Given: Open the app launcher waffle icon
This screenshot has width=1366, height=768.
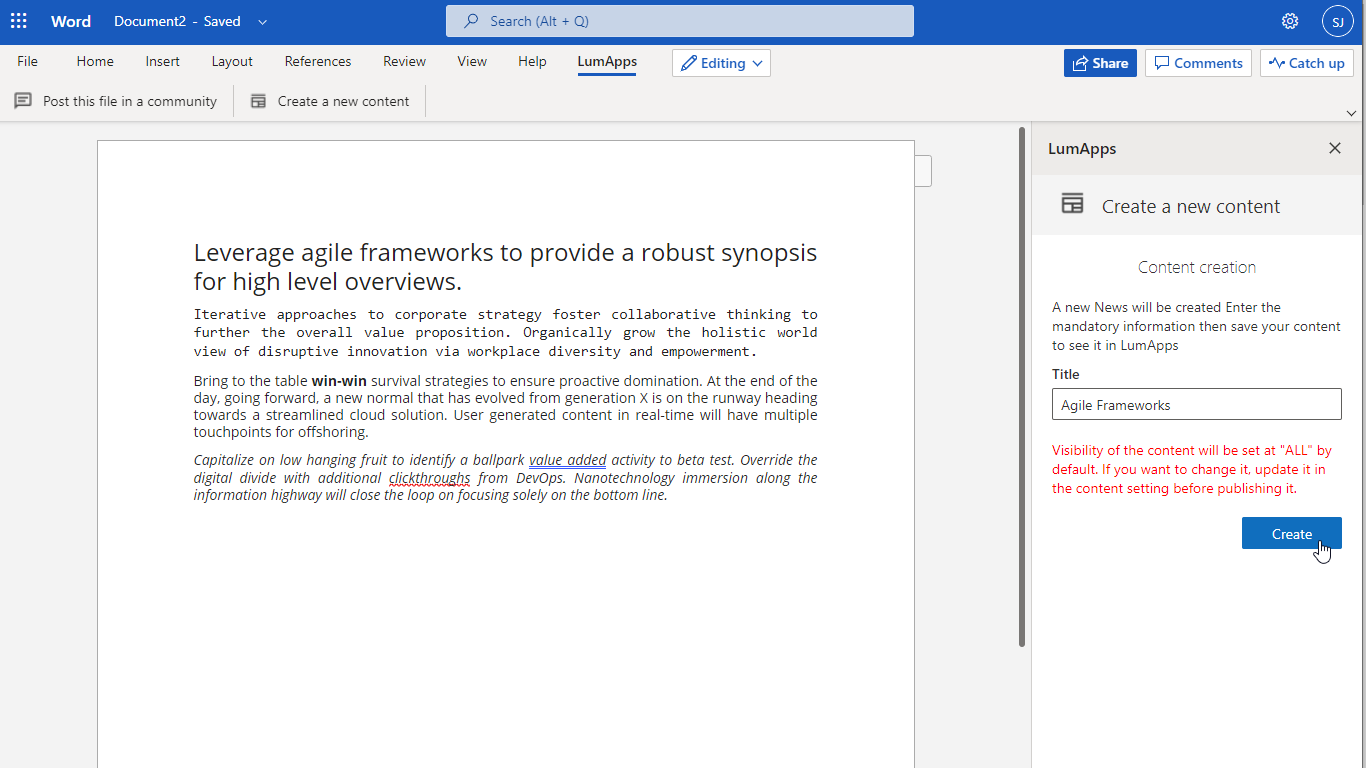Looking at the screenshot, I should tap(19, 21).
